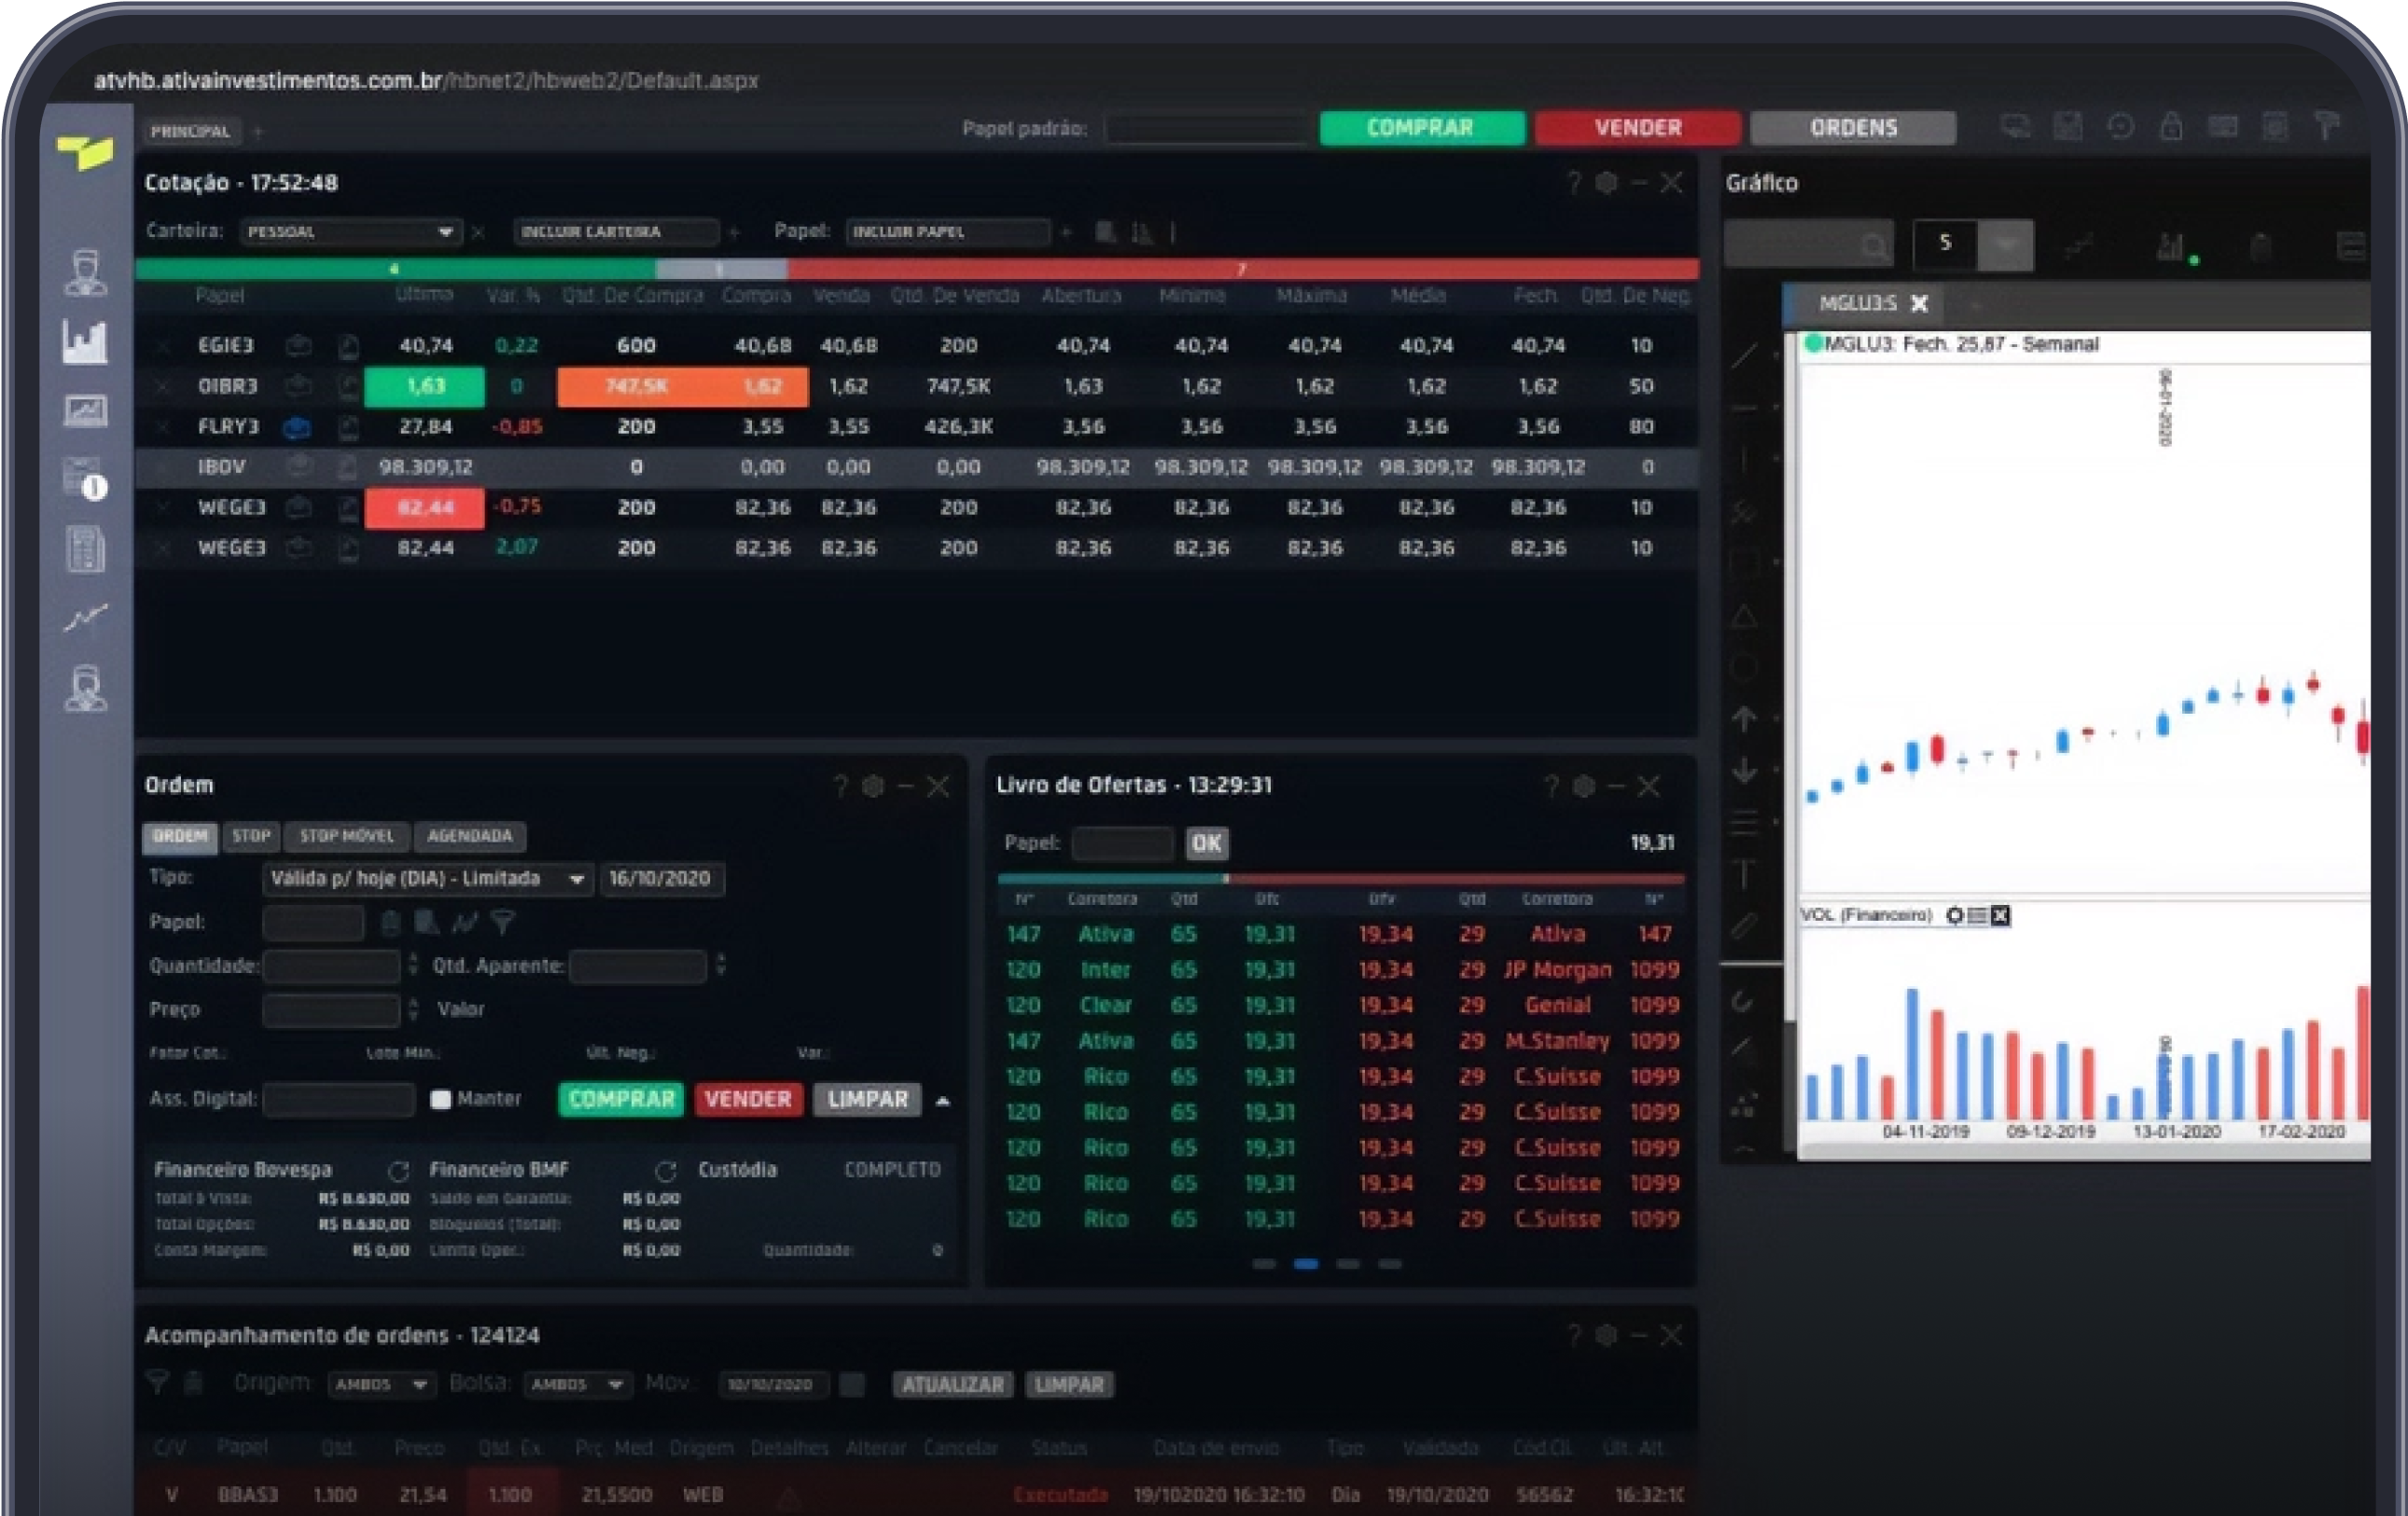Select the second page dot in Livro de Ofertas
Image resolution: width=2408 pixels, height=1516 pixels.
pyautogui.click(x=1305, y=1265)
